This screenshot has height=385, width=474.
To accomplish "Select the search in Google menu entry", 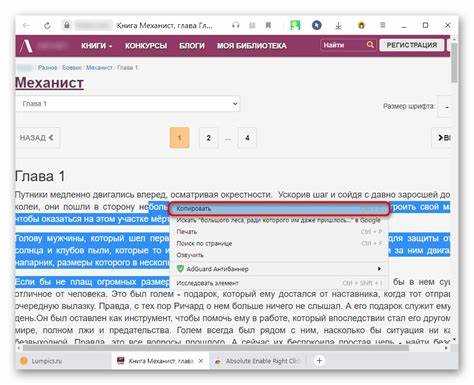I will click(279, 220).
